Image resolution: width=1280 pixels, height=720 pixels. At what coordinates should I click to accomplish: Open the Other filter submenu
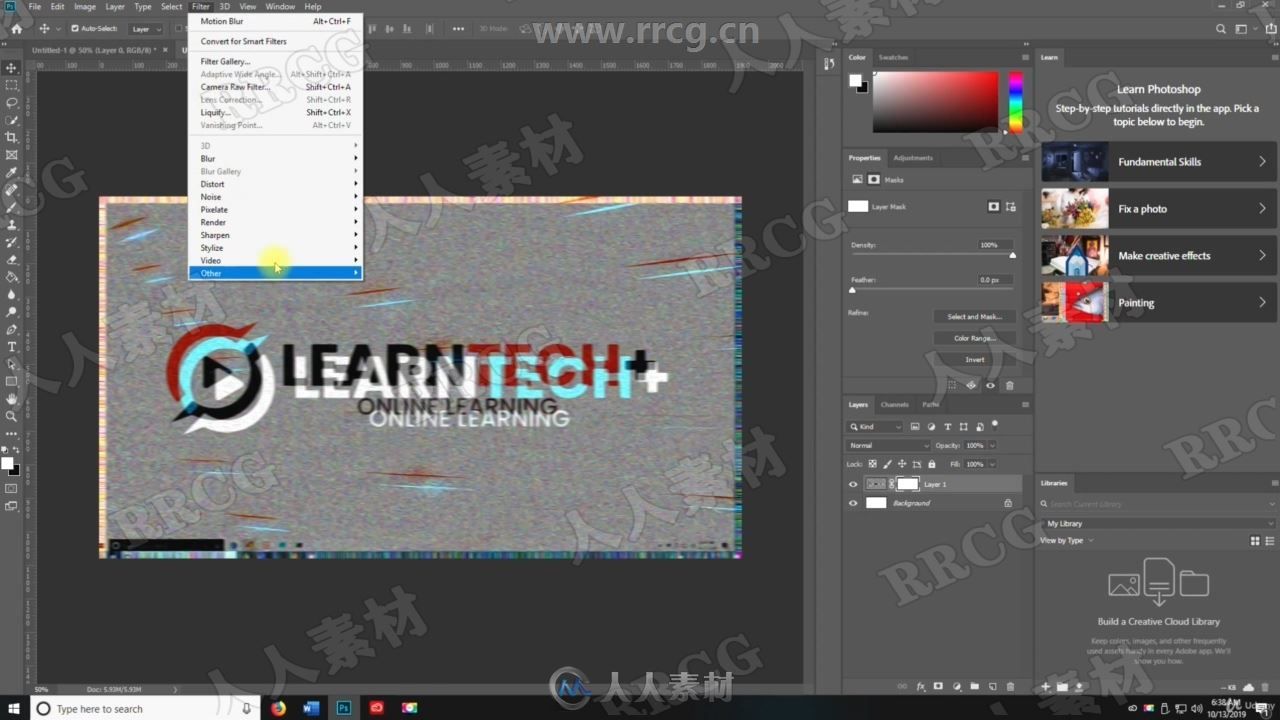click(x=275, y=273)
